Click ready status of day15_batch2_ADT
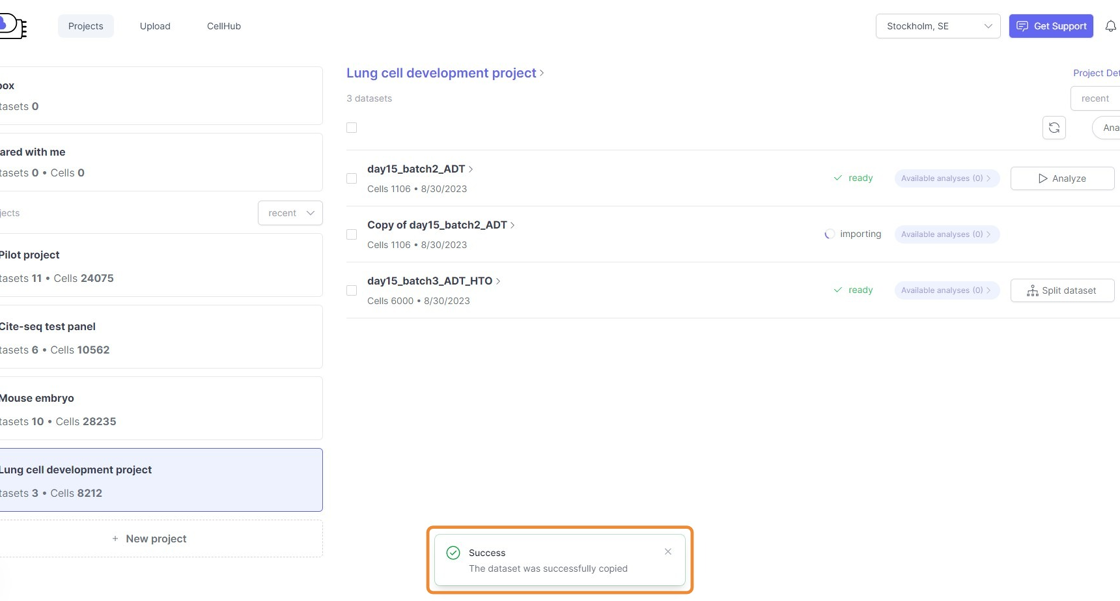This screenshot has width=1120, height=601. pos(853,178)
